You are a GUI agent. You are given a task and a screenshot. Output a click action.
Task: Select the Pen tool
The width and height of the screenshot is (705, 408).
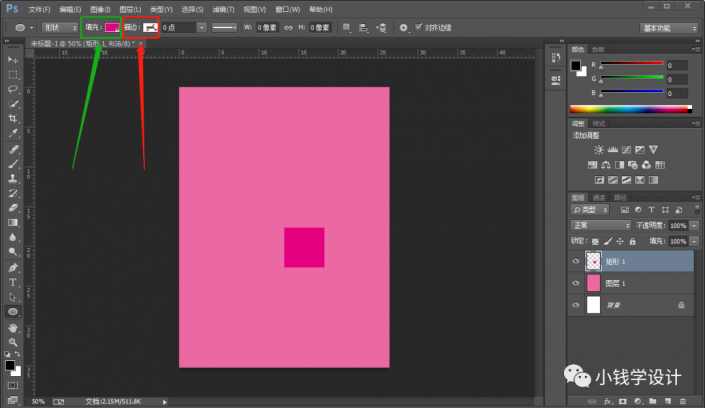click(13, 268)
